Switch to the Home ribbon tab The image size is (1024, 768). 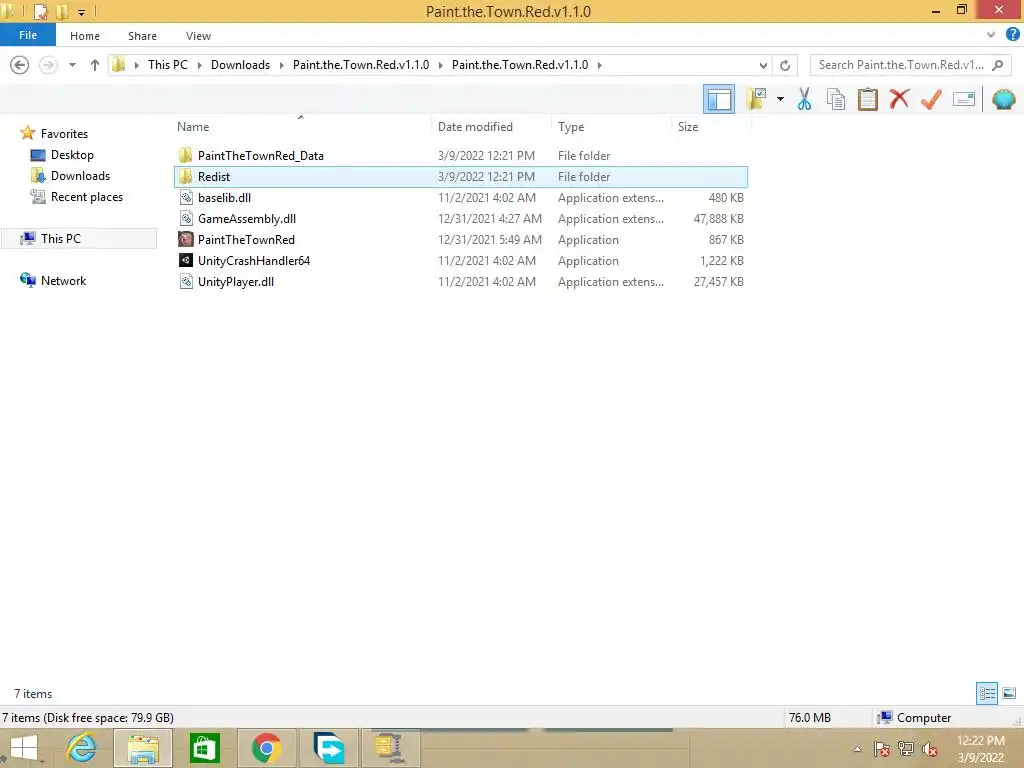tap(85, 36)
